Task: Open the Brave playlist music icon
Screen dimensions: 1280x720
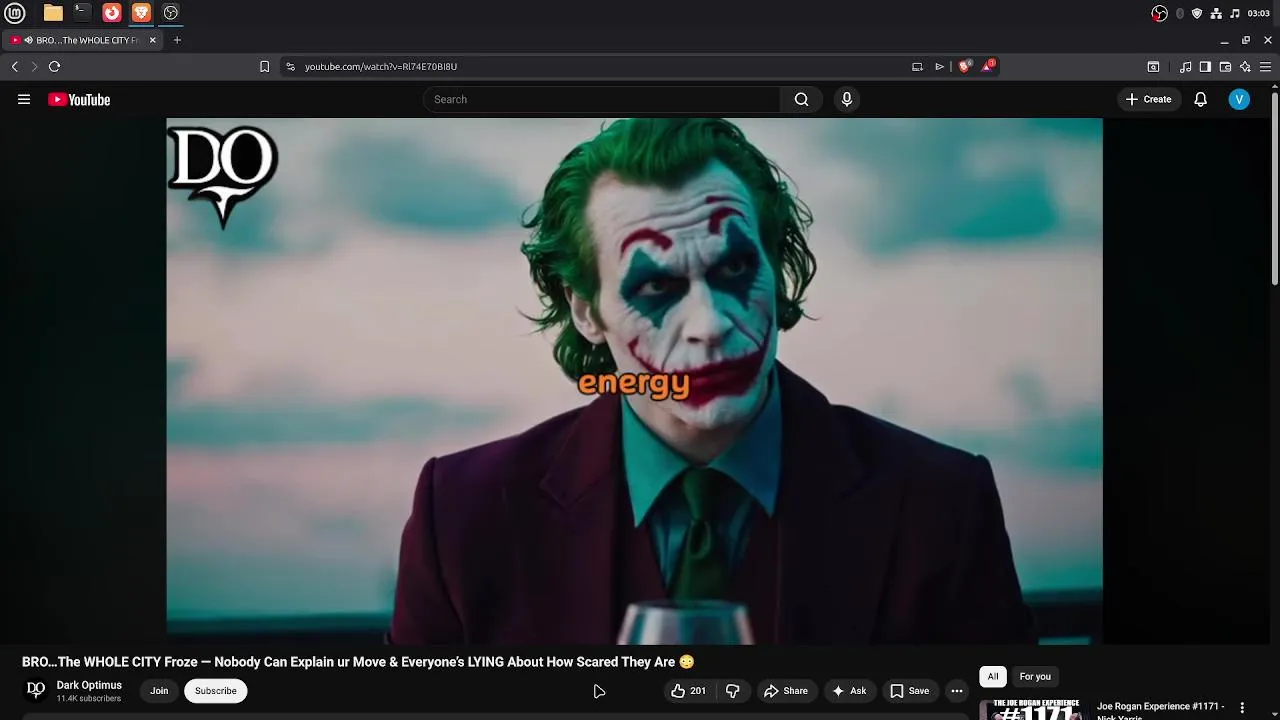Action: [1185, 67]
